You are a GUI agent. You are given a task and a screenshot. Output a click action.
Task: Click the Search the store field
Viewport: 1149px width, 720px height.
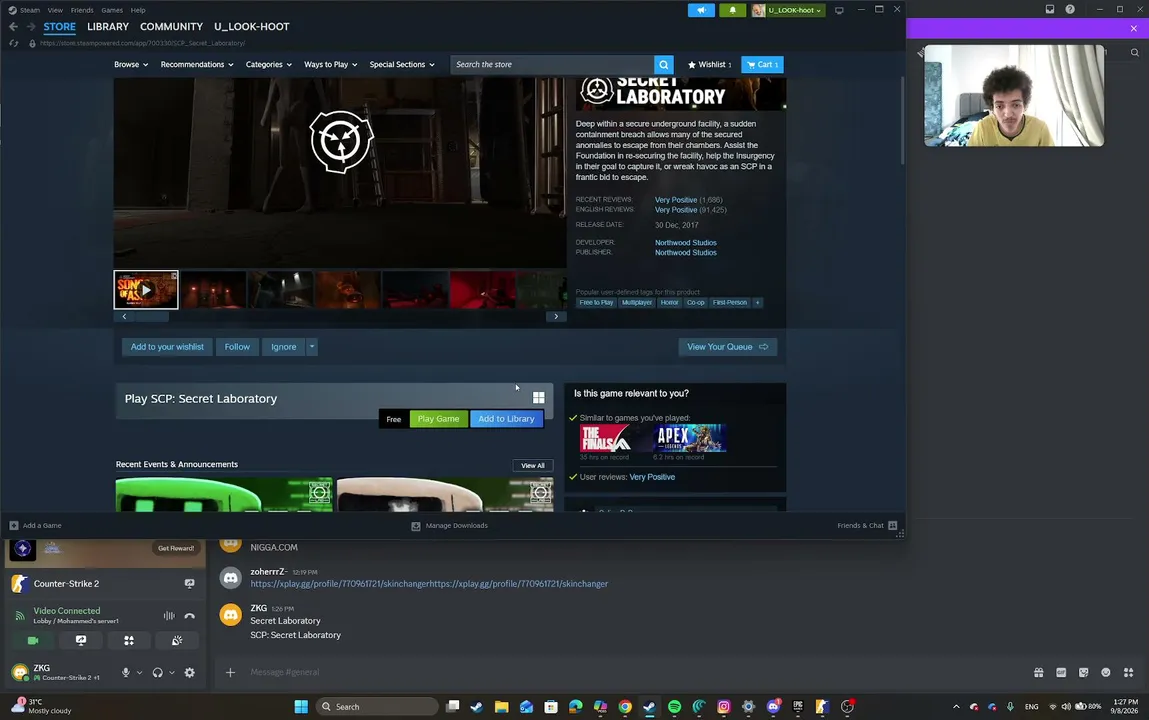tap(553, 64)
